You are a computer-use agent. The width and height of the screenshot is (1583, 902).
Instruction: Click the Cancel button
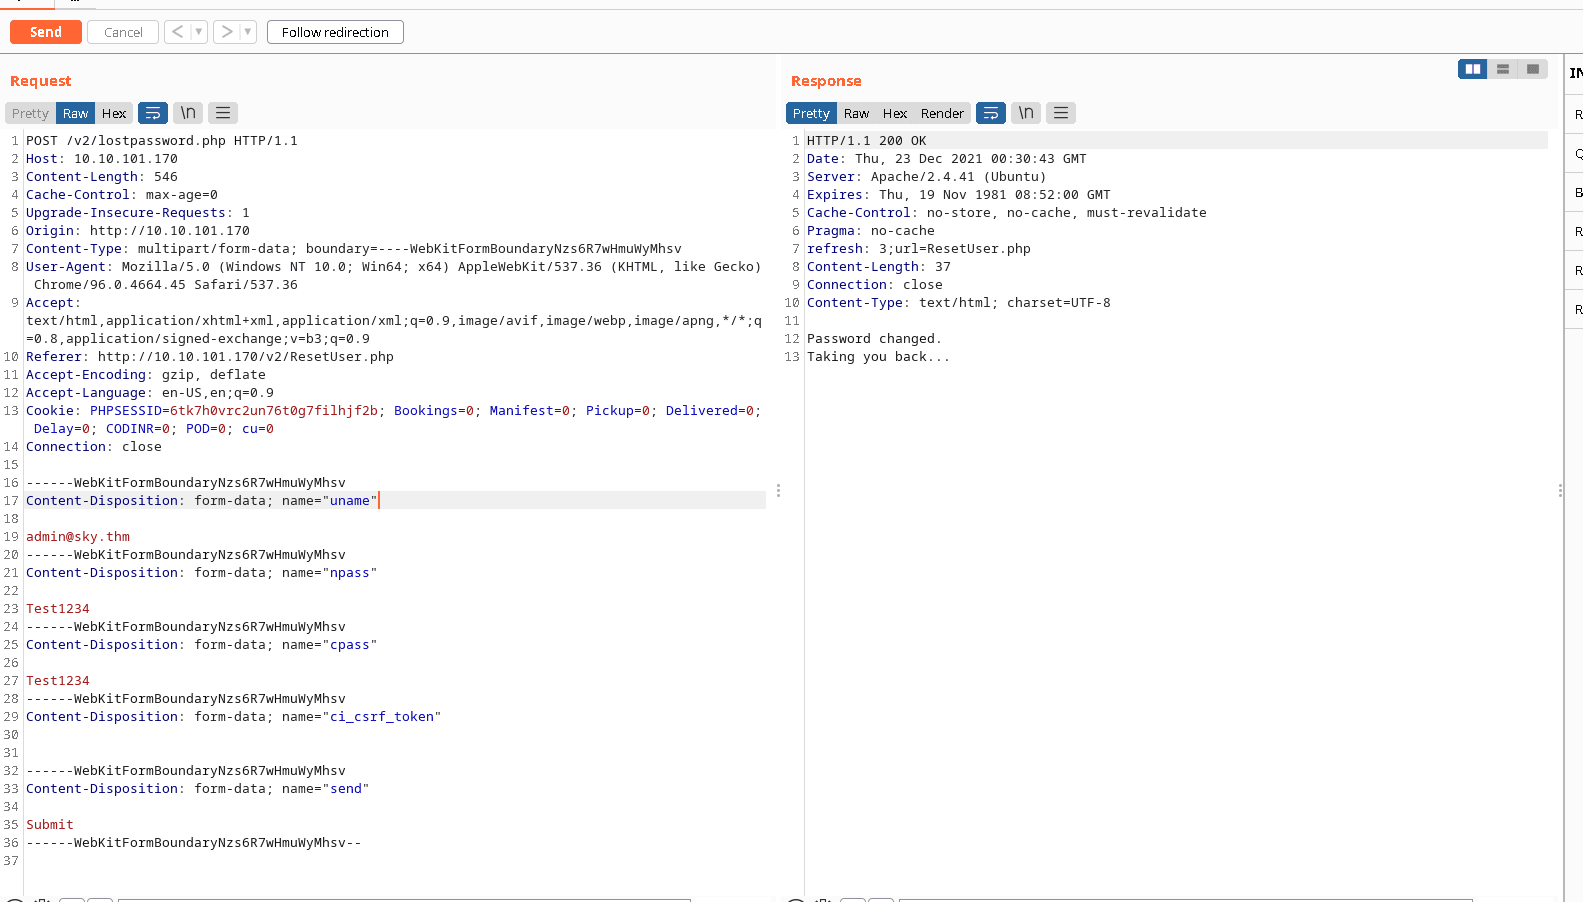point(123,32)
